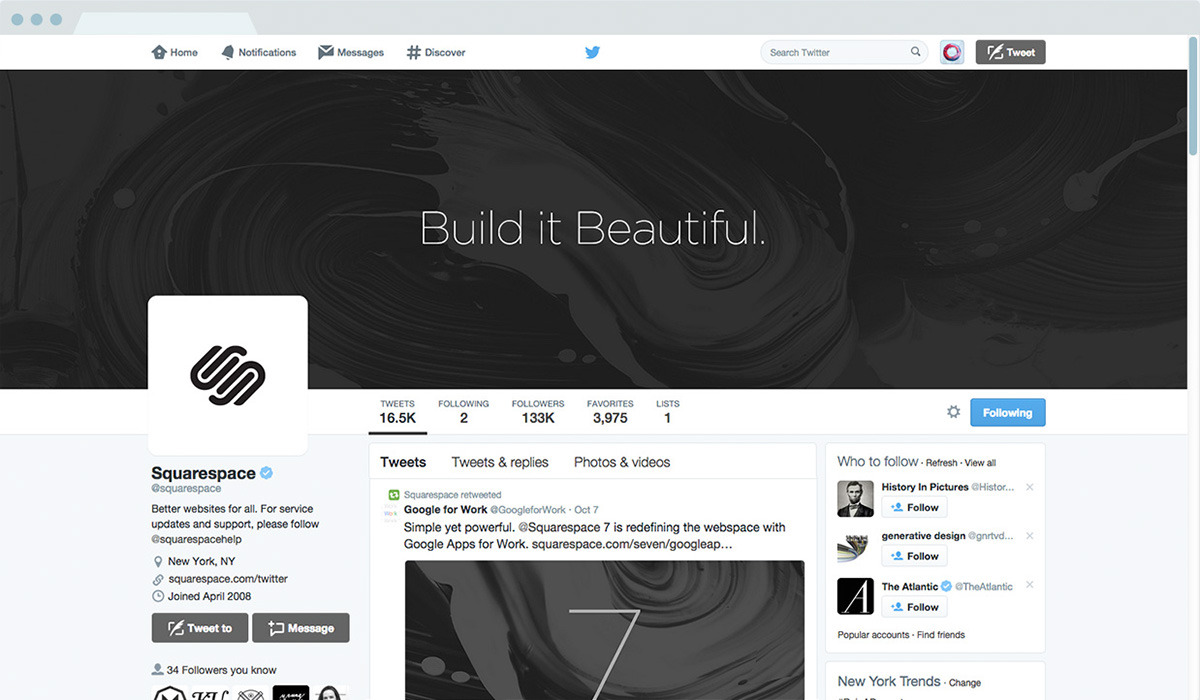
Task: Switch to the Photos & videos tab
Action: coord(622,462)
